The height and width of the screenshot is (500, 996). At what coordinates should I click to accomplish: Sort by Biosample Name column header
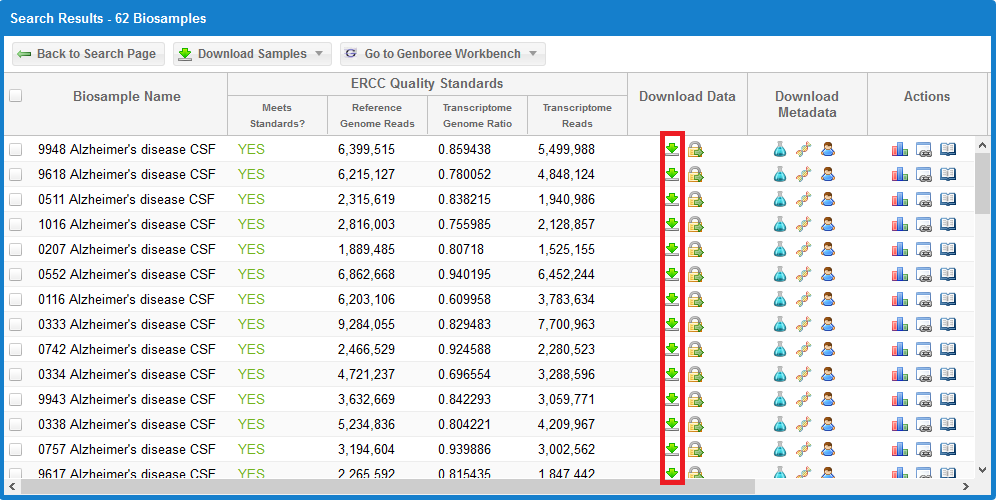coord(127,96)
